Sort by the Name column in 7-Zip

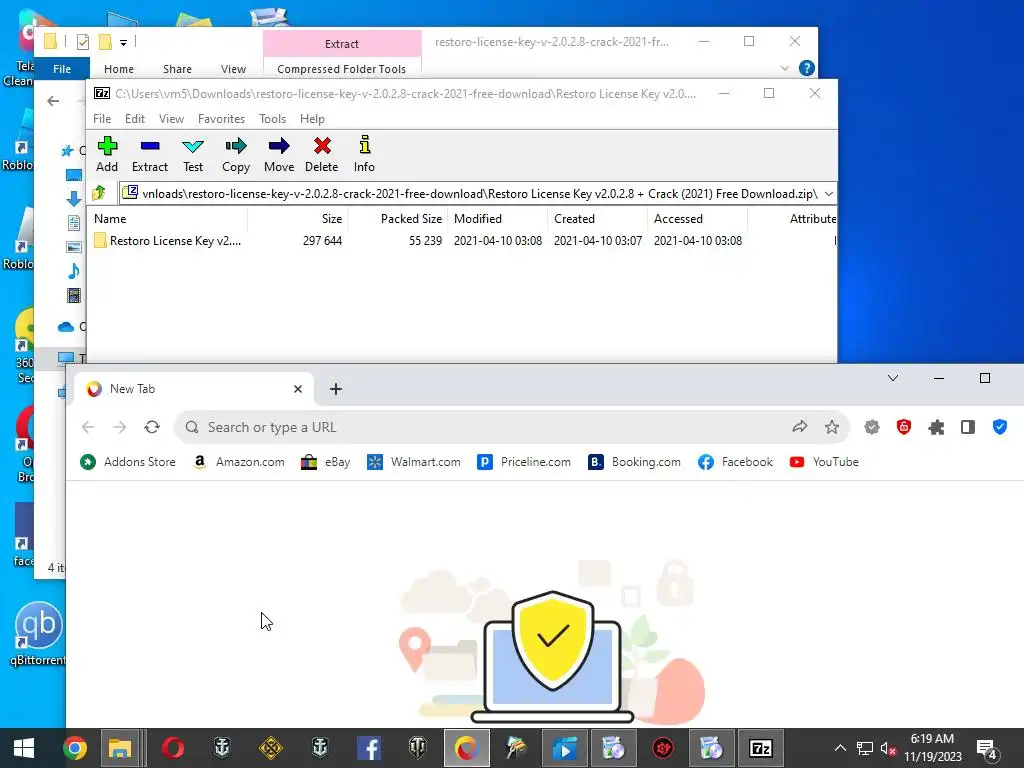(x=167, y=219)
